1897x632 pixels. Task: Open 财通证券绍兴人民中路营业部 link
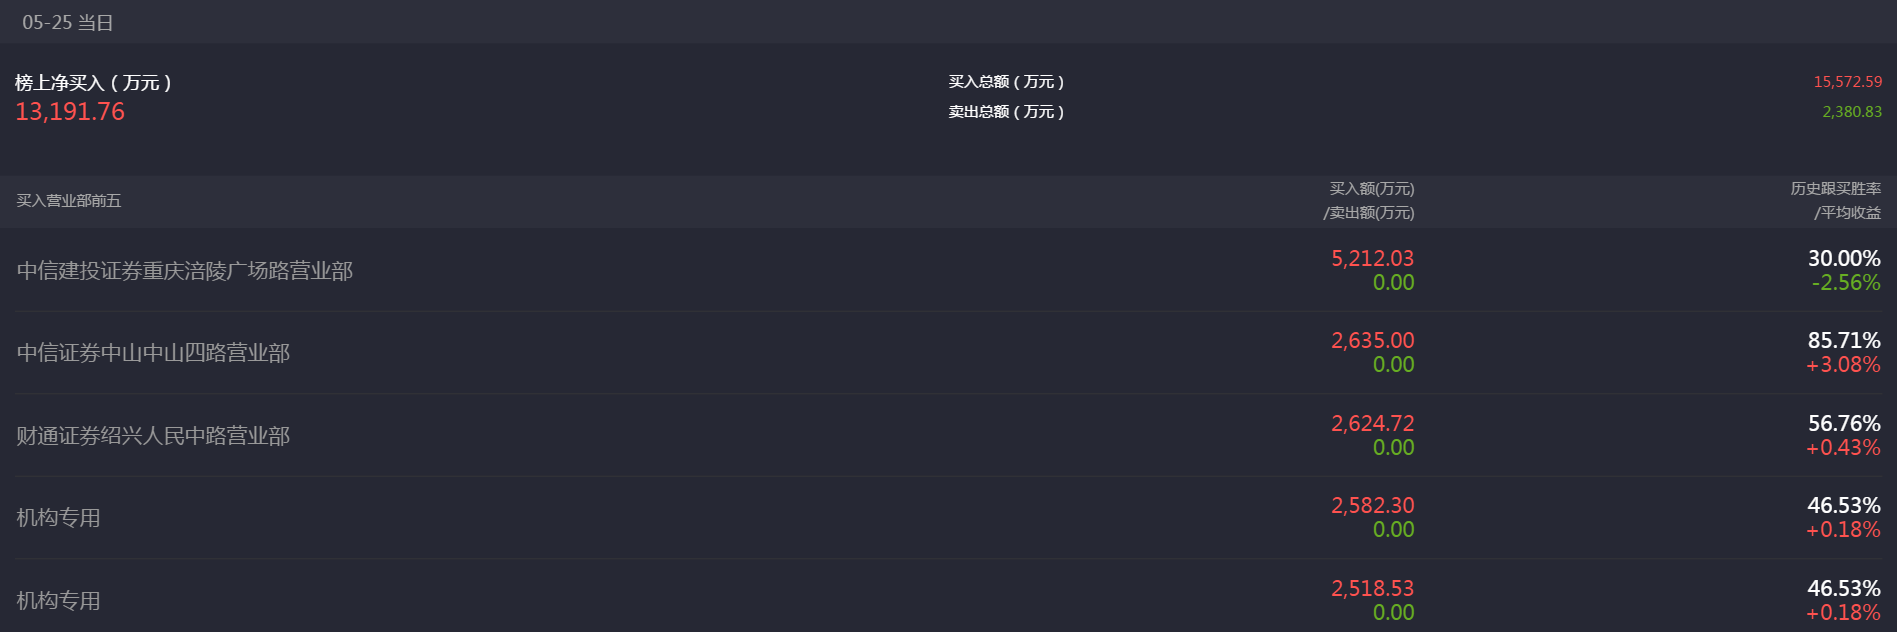click(x=153, y=436)
